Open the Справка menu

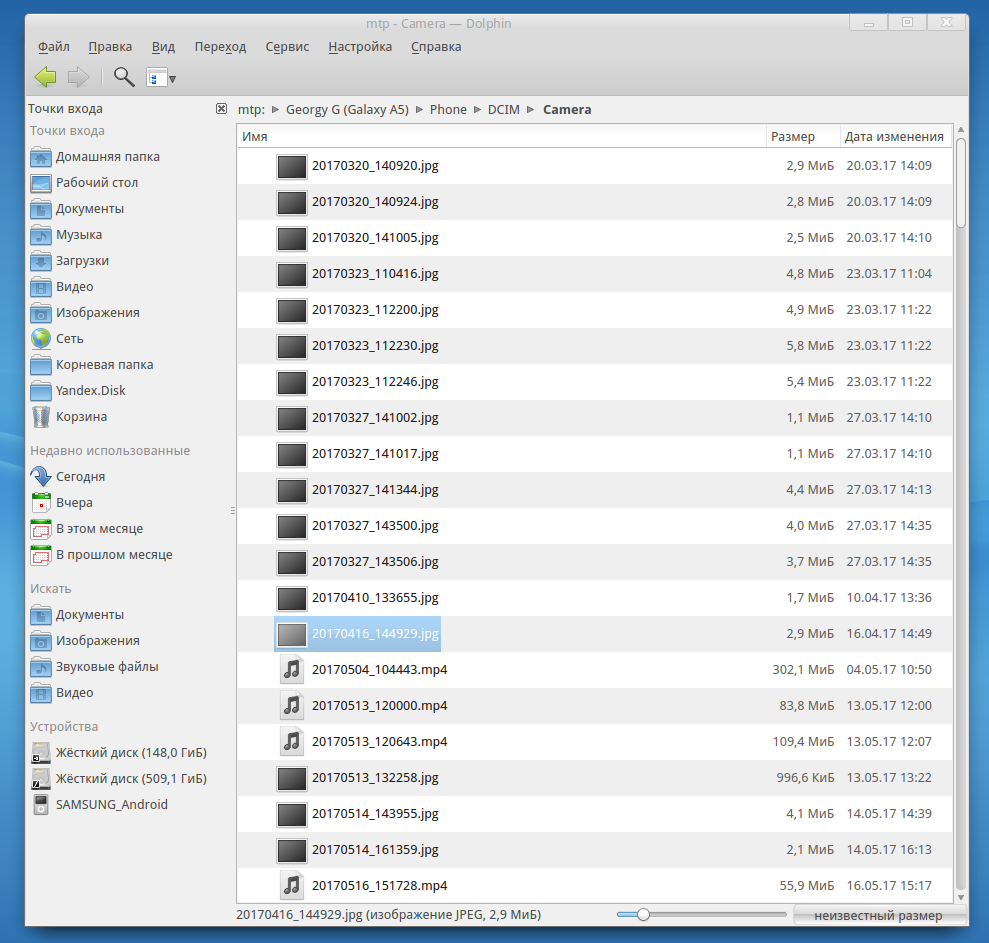(x=436, y=47)
